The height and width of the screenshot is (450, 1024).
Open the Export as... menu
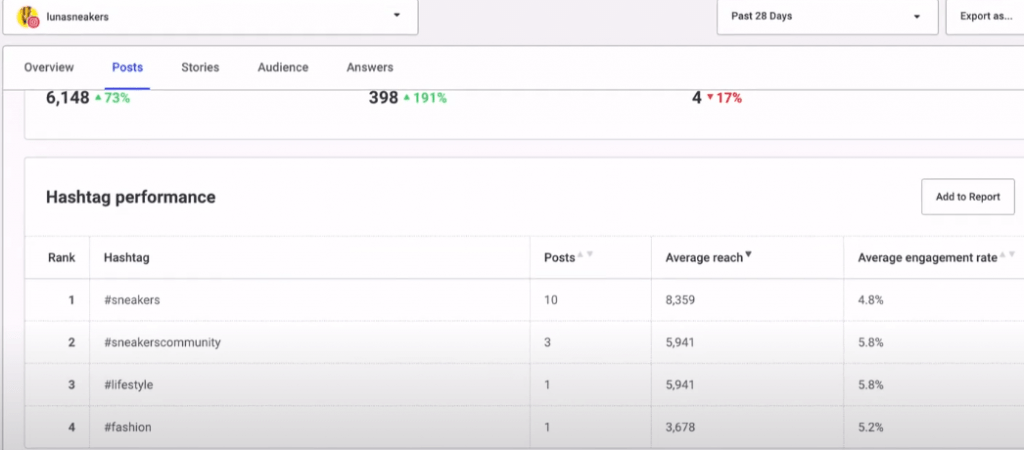(985, 16)
